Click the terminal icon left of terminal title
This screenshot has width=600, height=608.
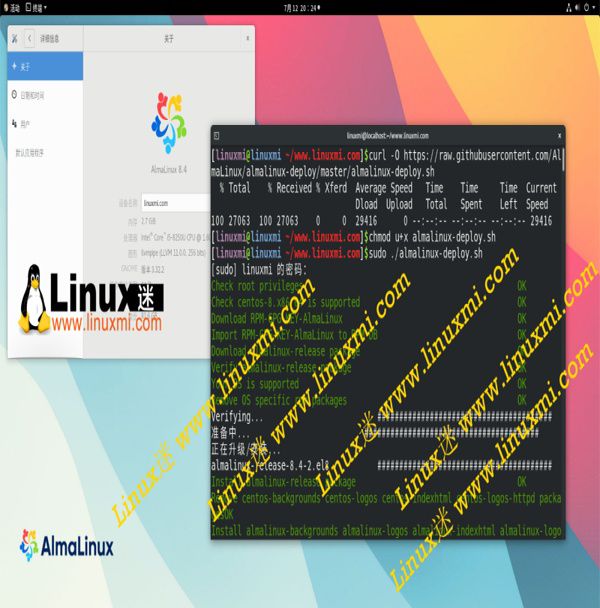click(216, 136)
